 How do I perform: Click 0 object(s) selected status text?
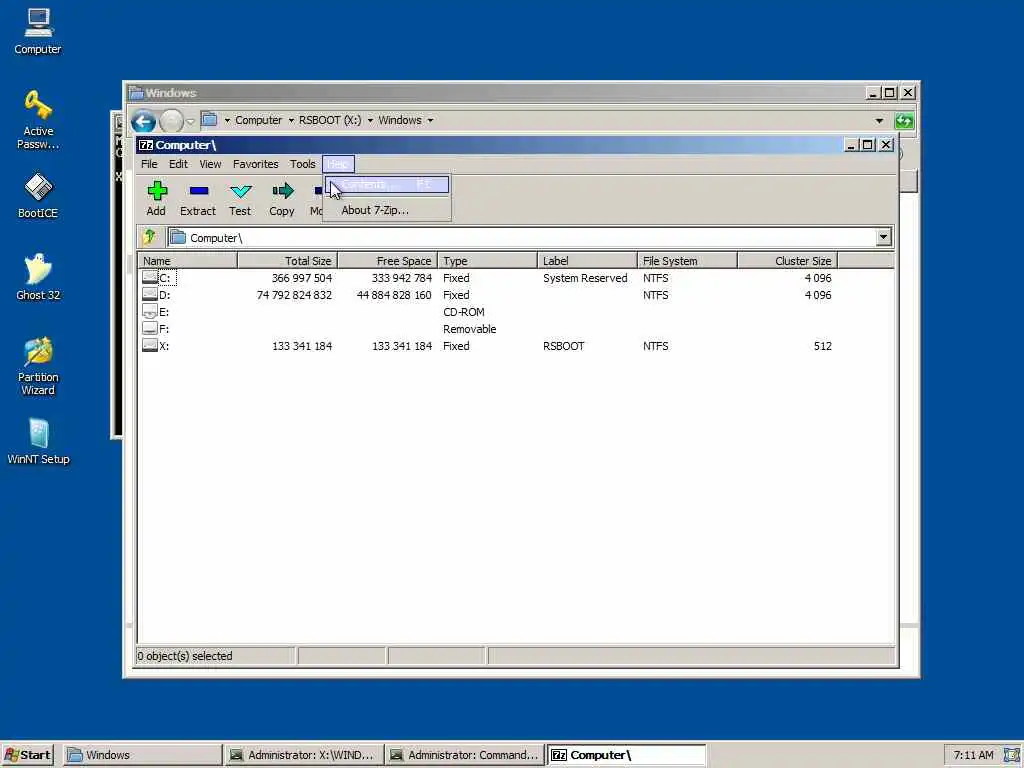185,656
